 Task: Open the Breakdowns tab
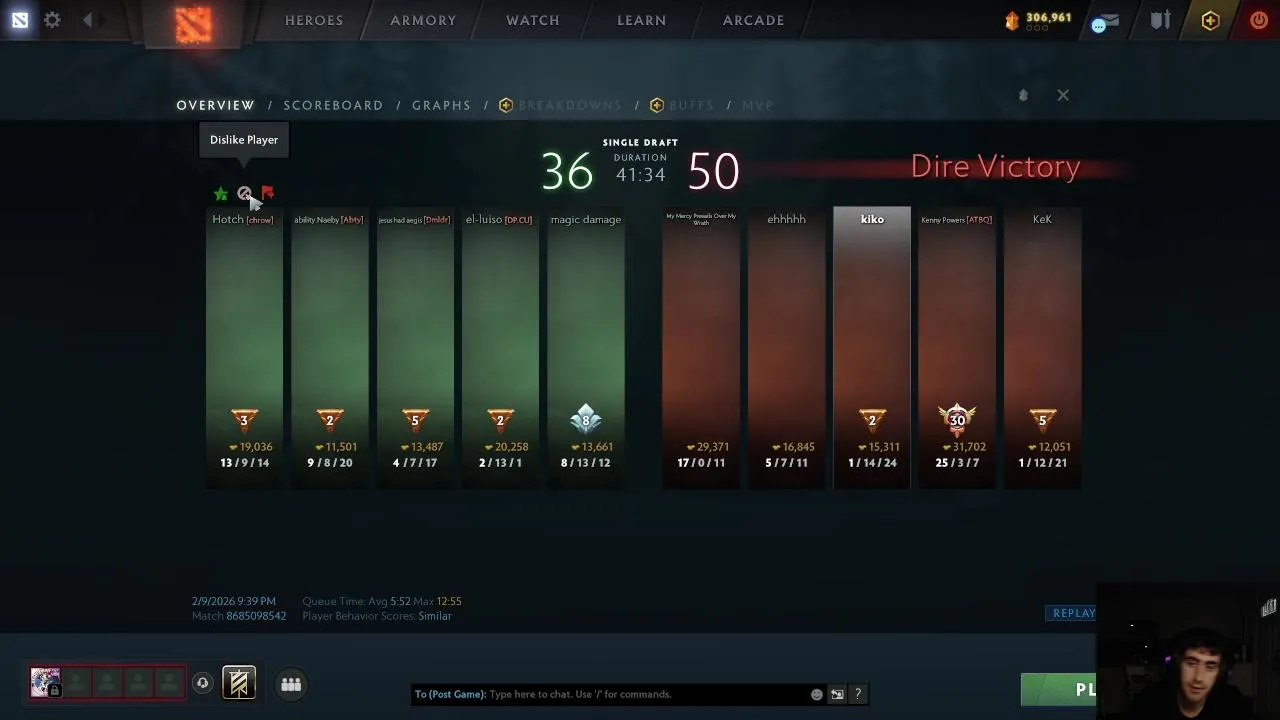click(x=561, y=105)
